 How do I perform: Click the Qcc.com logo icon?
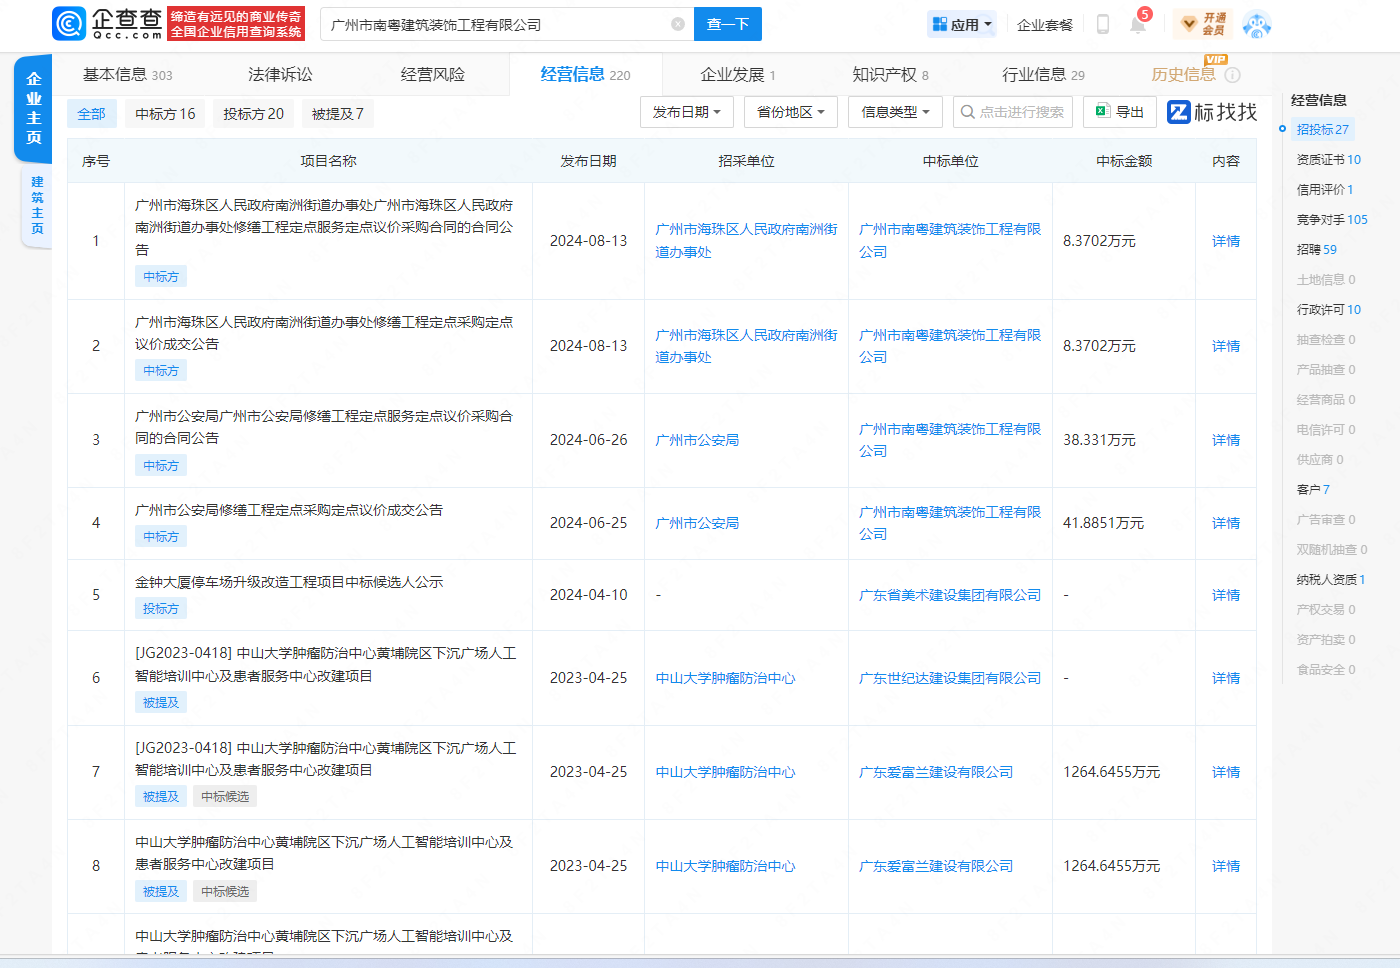pyautogui.click(x=69, y=24)
